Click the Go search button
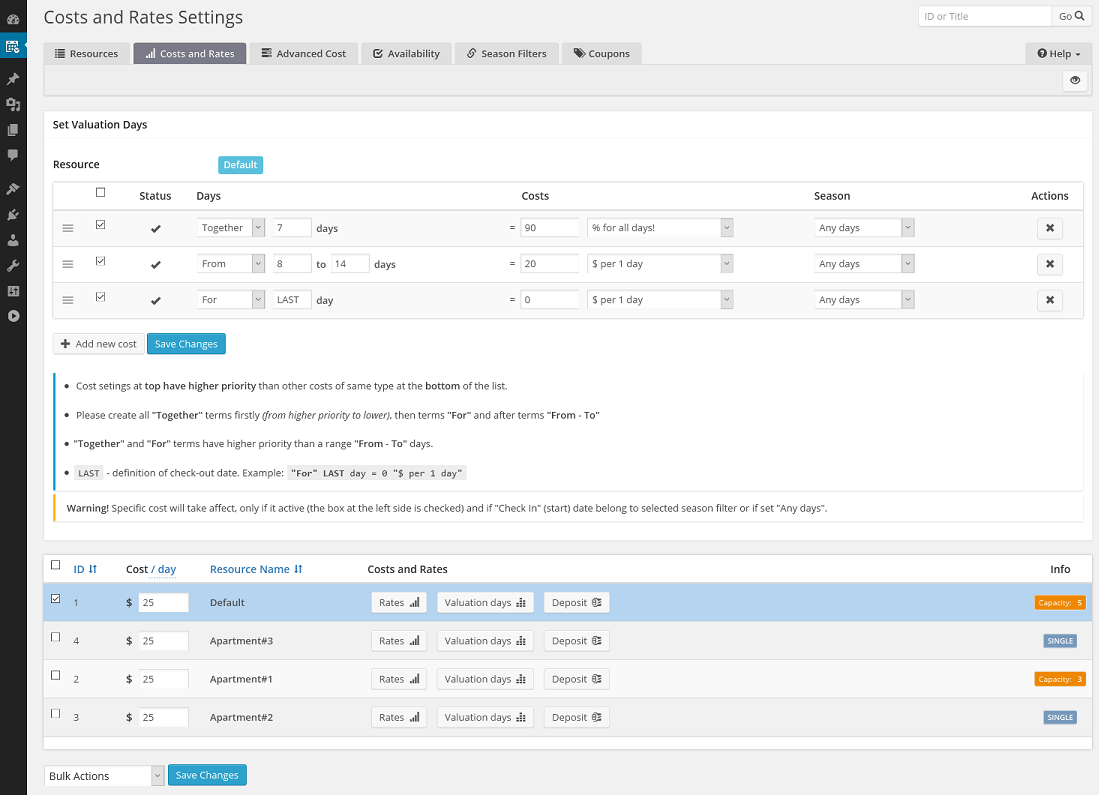The width and height of the screenshot is (1099, 795). [1071, 16]
